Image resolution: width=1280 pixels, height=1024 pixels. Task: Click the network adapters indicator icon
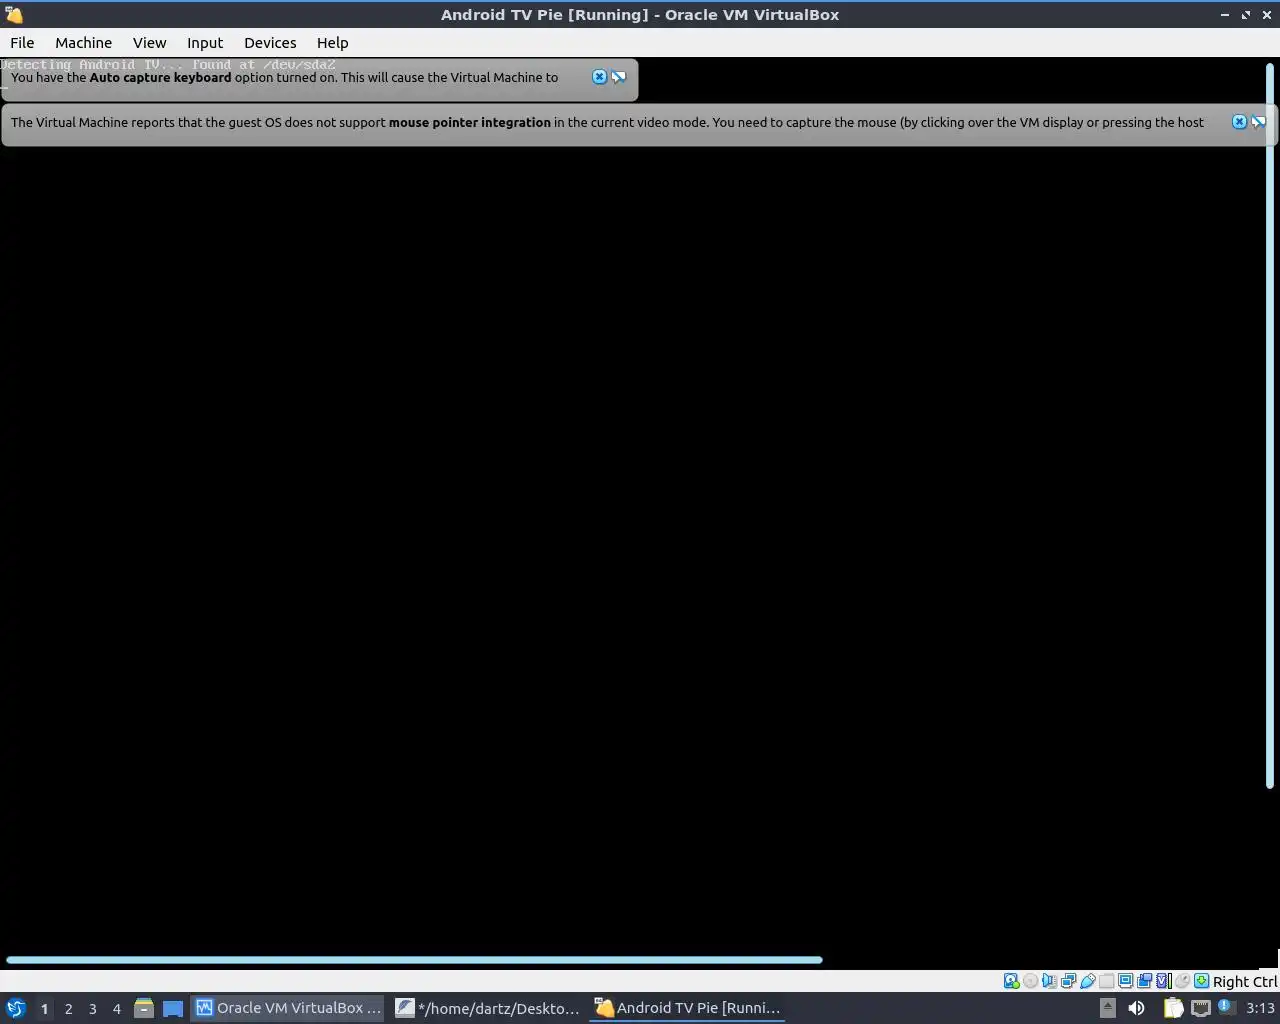[1068, 981]
